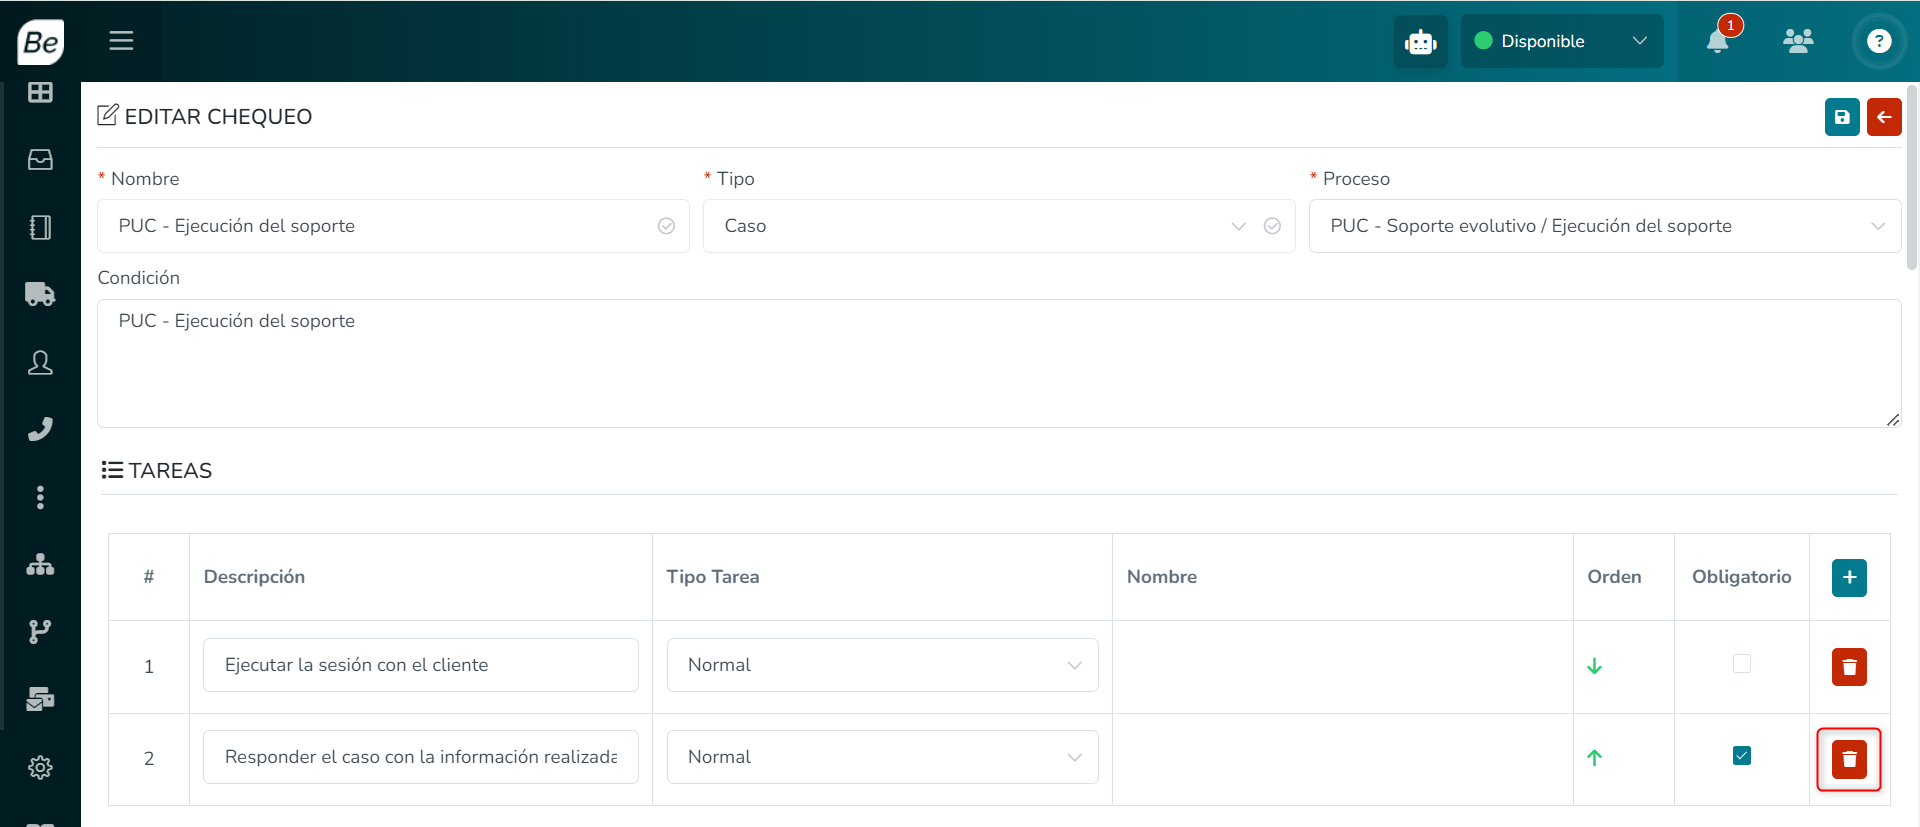The height and width of the screenshot is (827, 1920).
Task: Click the 'Tipo Tarea' column header
Action: point(713,577)
